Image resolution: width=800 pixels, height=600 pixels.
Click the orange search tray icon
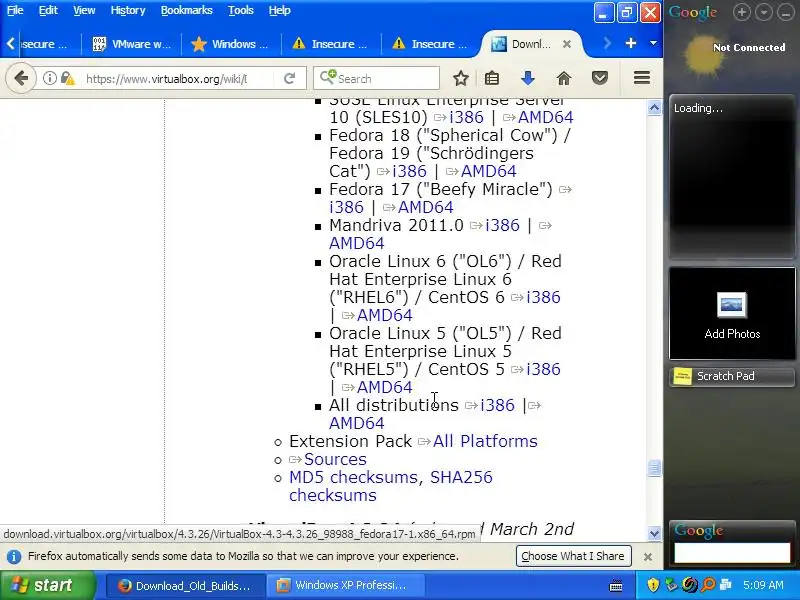pos(708,585)
